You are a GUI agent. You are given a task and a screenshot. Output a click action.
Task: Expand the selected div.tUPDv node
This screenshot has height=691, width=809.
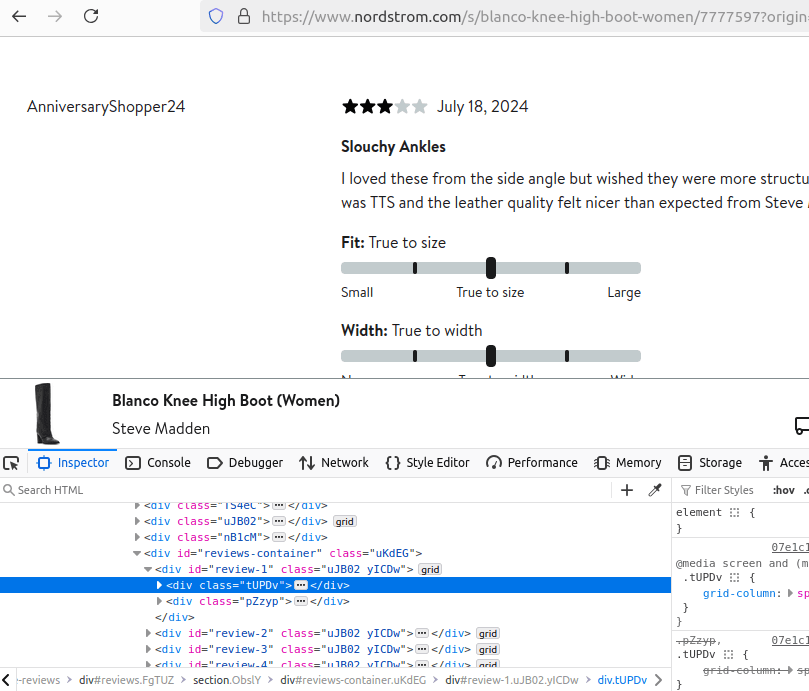pos(159,585)
